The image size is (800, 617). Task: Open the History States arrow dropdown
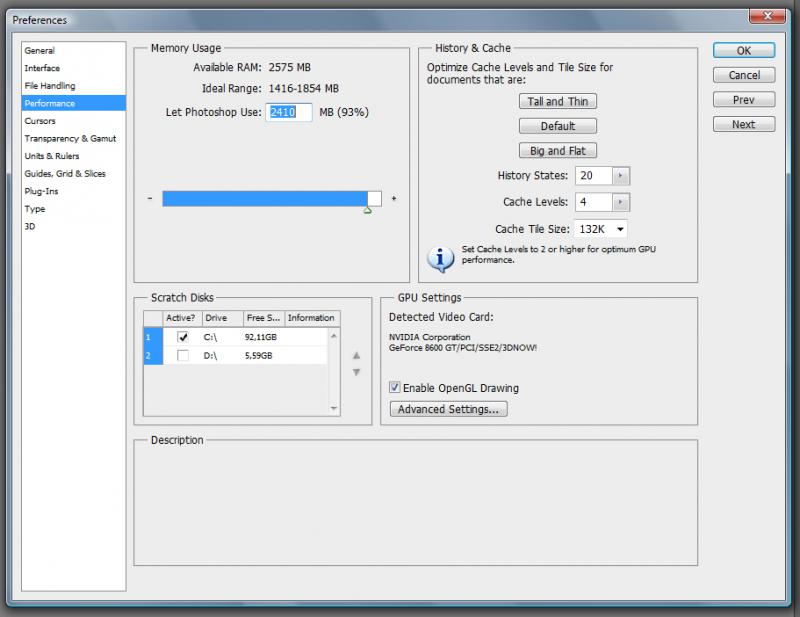(620, 176)
